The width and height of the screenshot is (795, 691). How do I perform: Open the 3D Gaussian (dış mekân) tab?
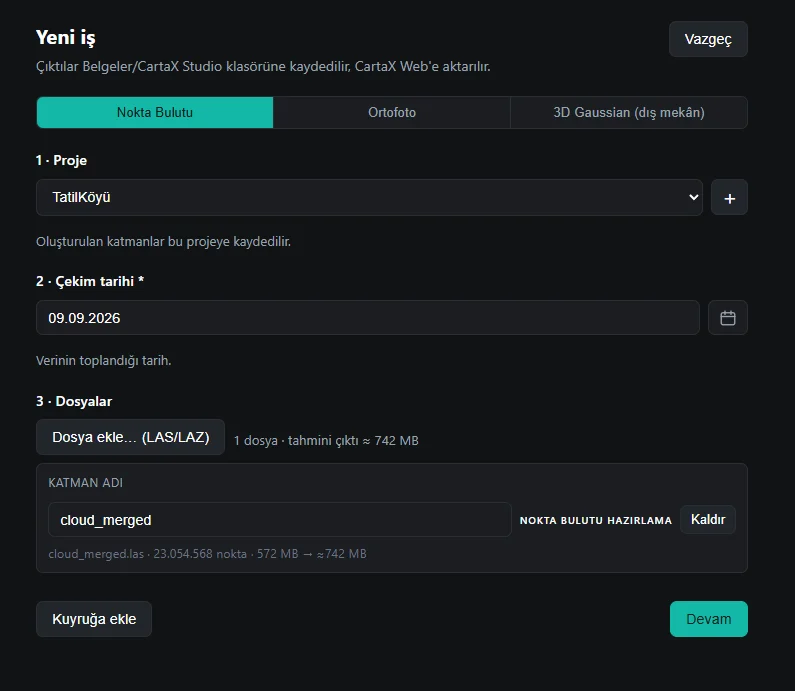coord(629,113)
